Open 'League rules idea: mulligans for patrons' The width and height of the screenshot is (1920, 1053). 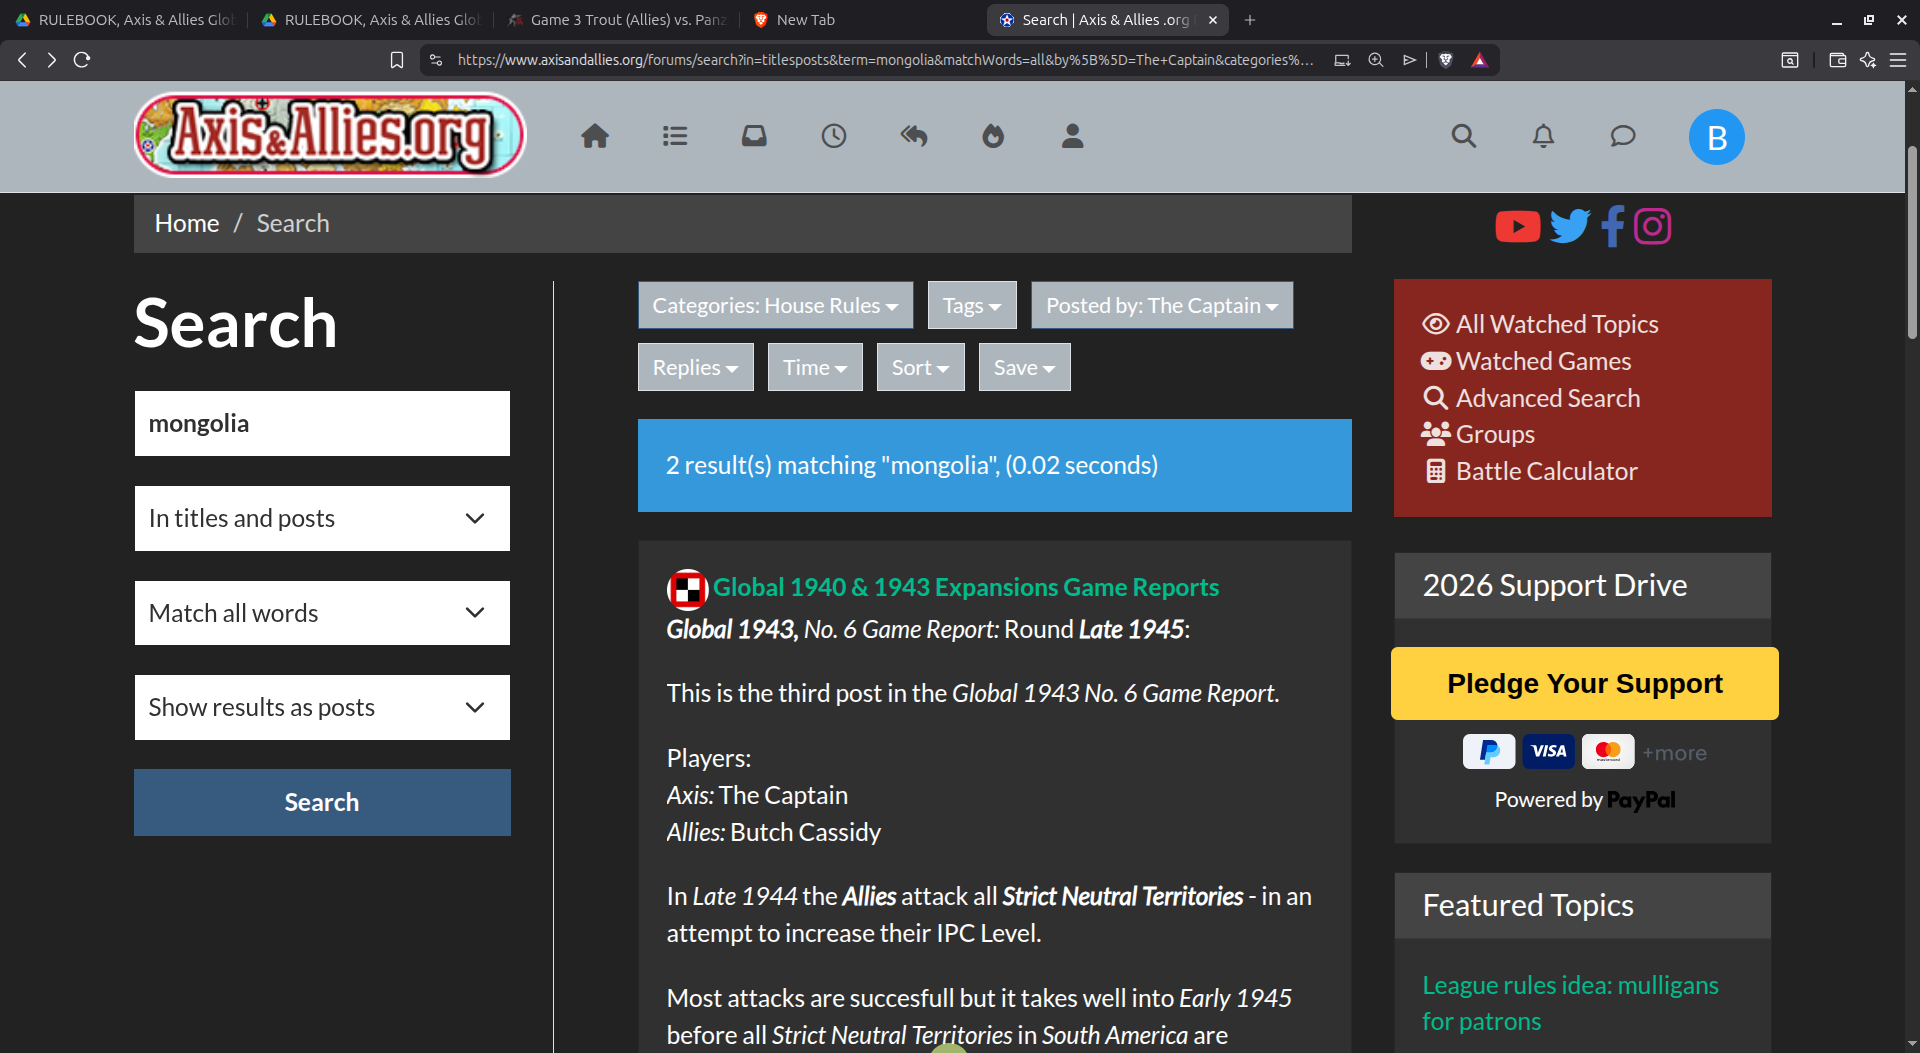coord(1569,1003)
